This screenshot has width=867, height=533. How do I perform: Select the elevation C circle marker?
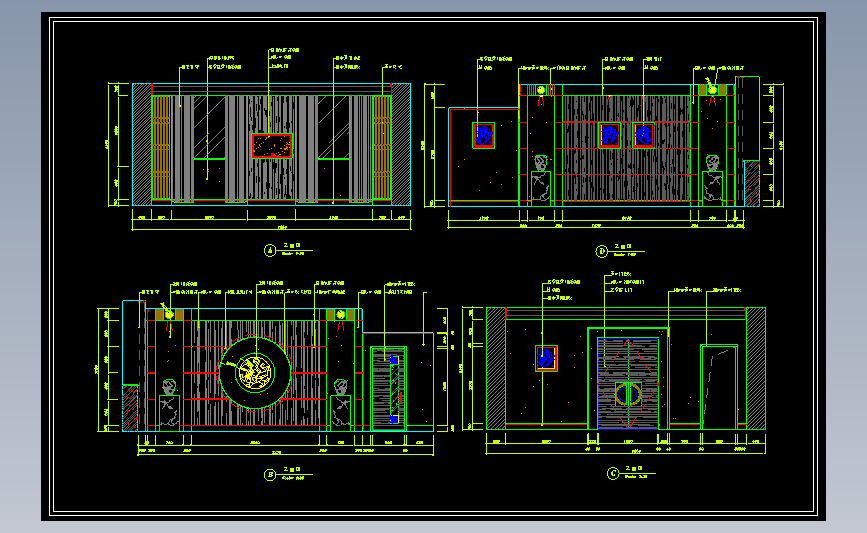tap(613, 474)
